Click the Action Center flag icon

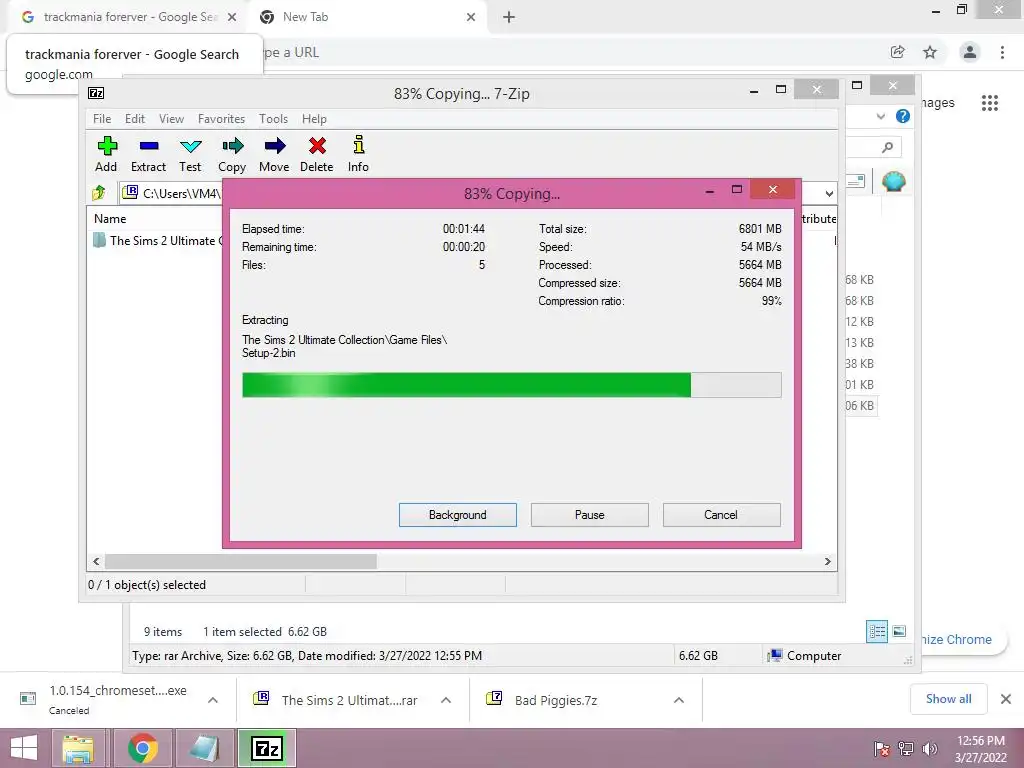point(882,748)
